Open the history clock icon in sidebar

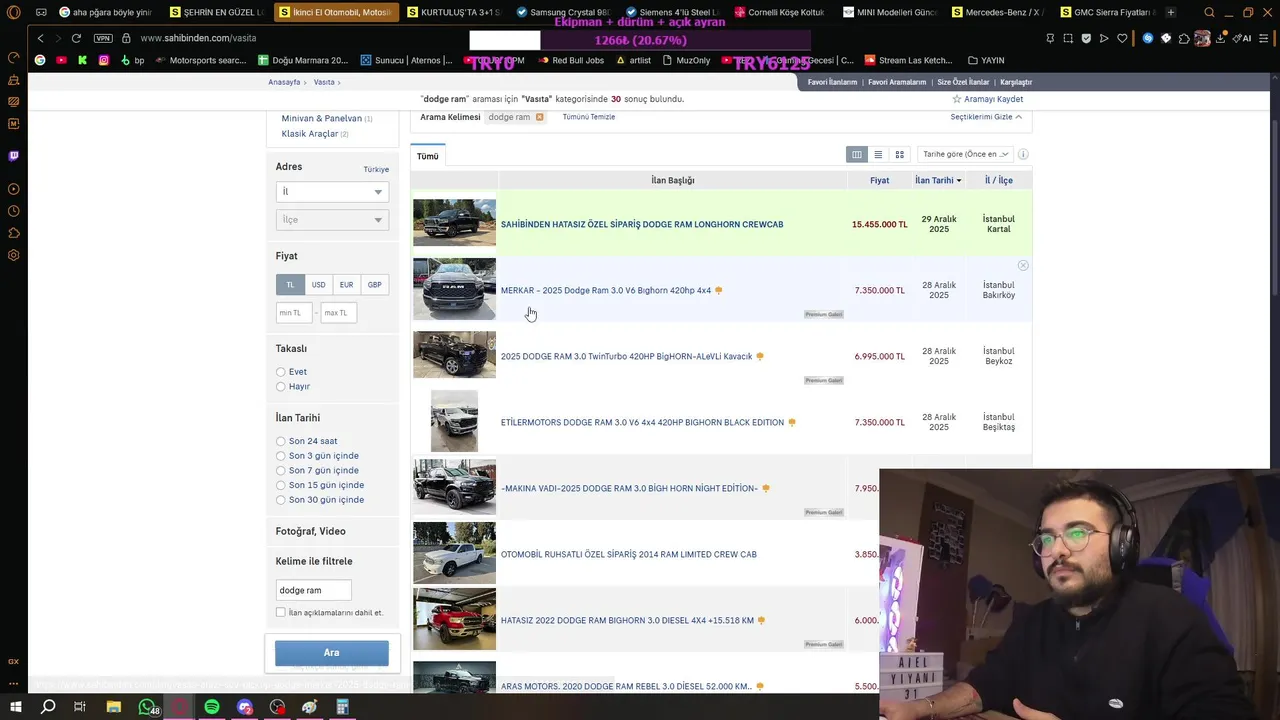pos(13,211)
